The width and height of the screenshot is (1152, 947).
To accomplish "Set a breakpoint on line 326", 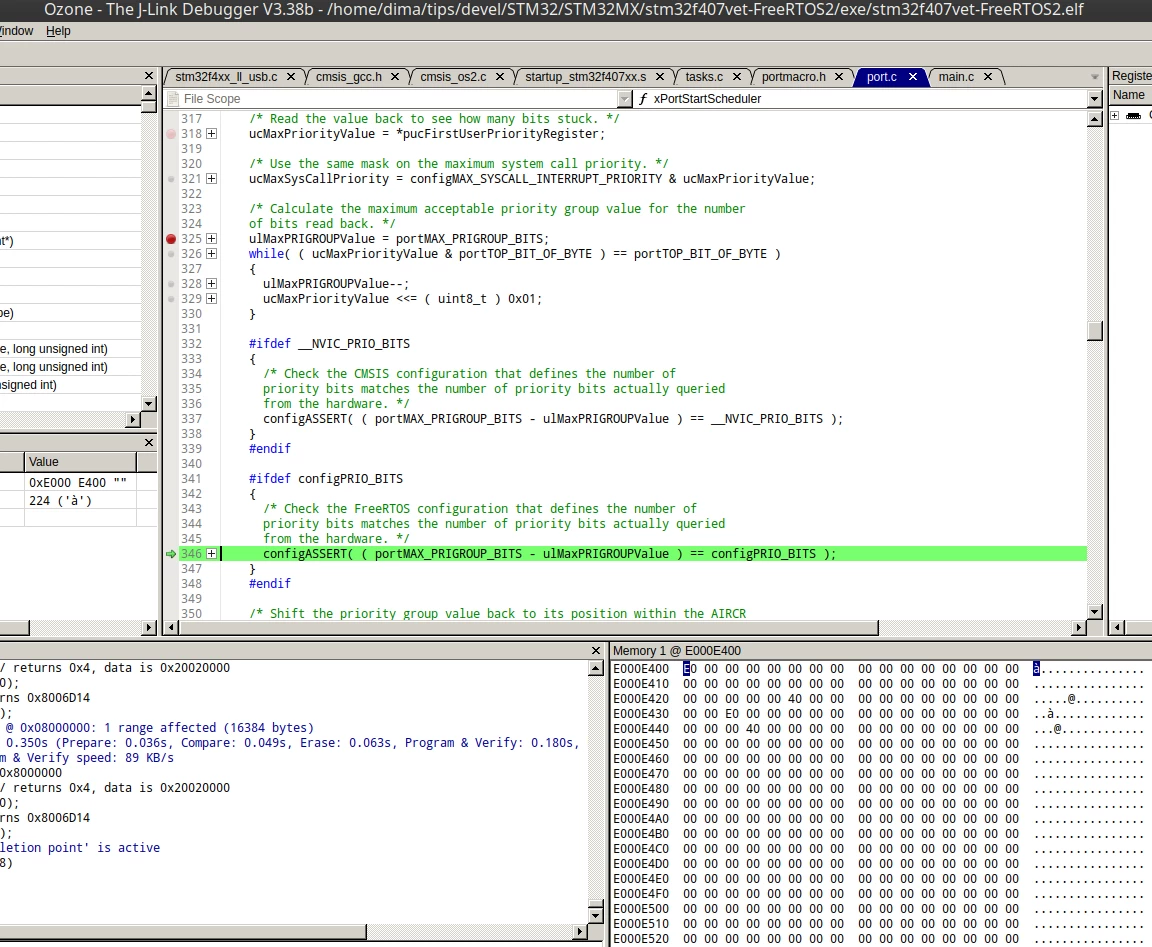I will click(x=171, y=253).
